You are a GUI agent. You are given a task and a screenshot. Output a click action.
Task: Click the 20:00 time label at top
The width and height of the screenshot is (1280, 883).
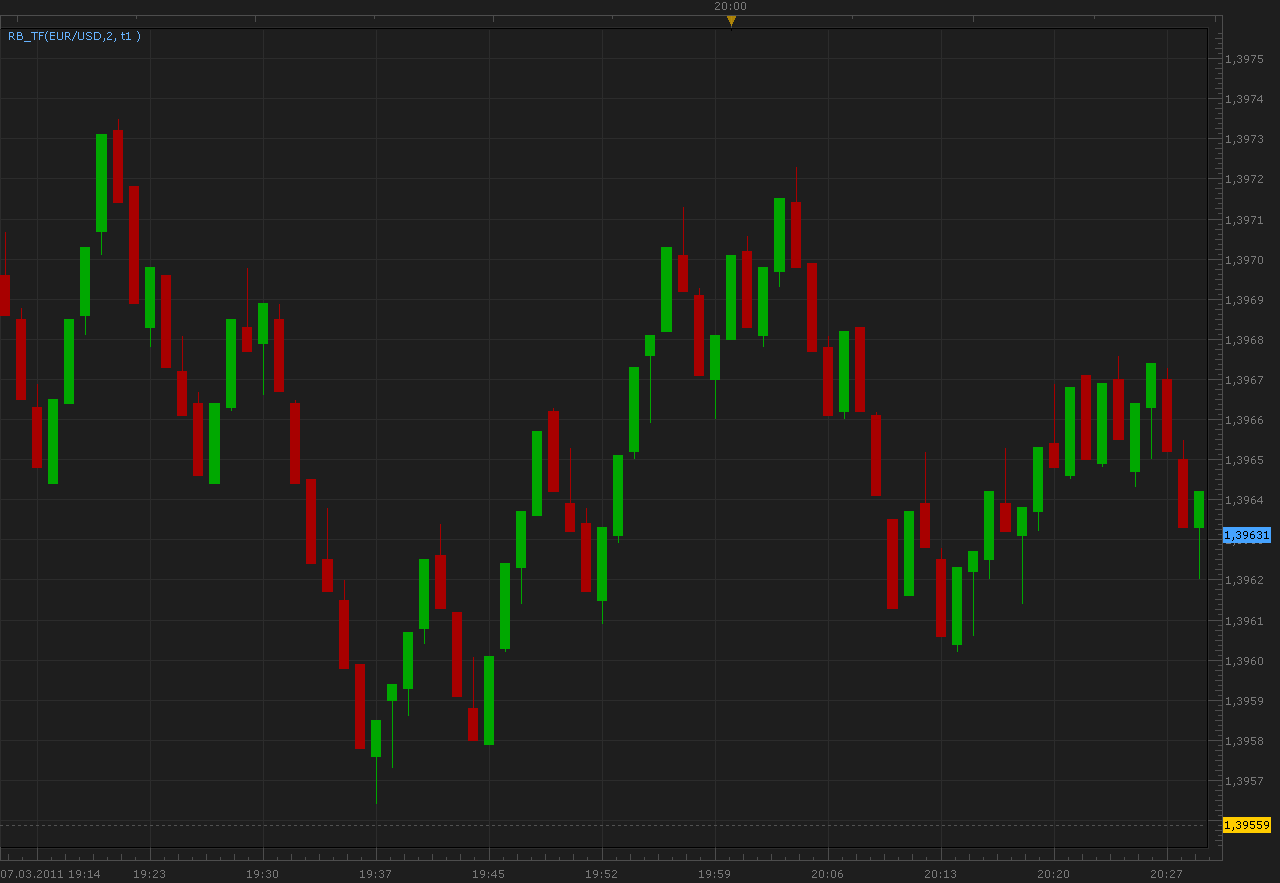pos(730,6)
